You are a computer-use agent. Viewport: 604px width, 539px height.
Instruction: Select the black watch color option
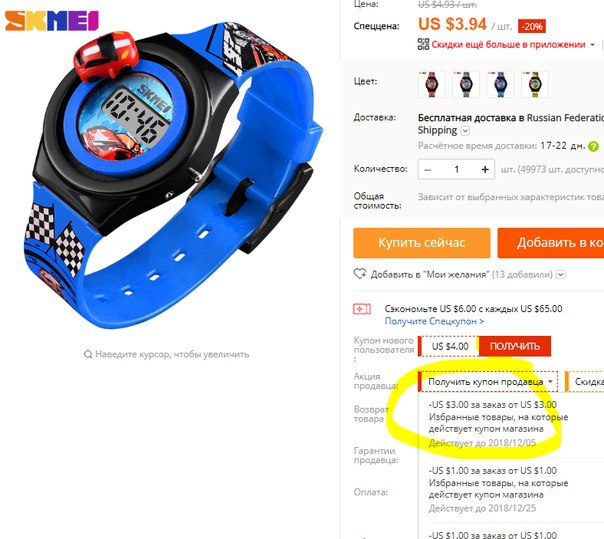[x=466, y=84]
